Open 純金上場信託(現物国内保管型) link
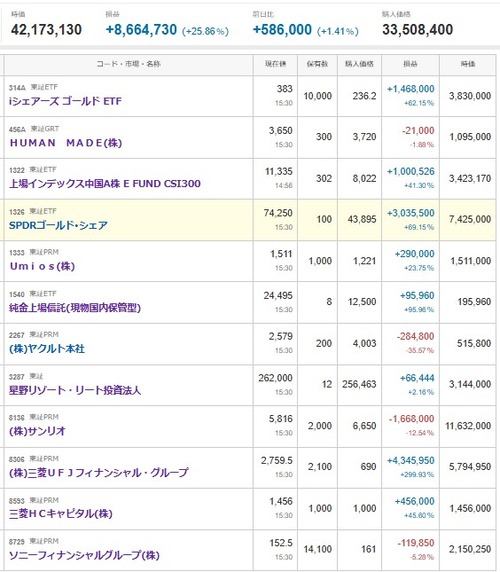This screenshot has width=500, height=572. coord(75,308)
